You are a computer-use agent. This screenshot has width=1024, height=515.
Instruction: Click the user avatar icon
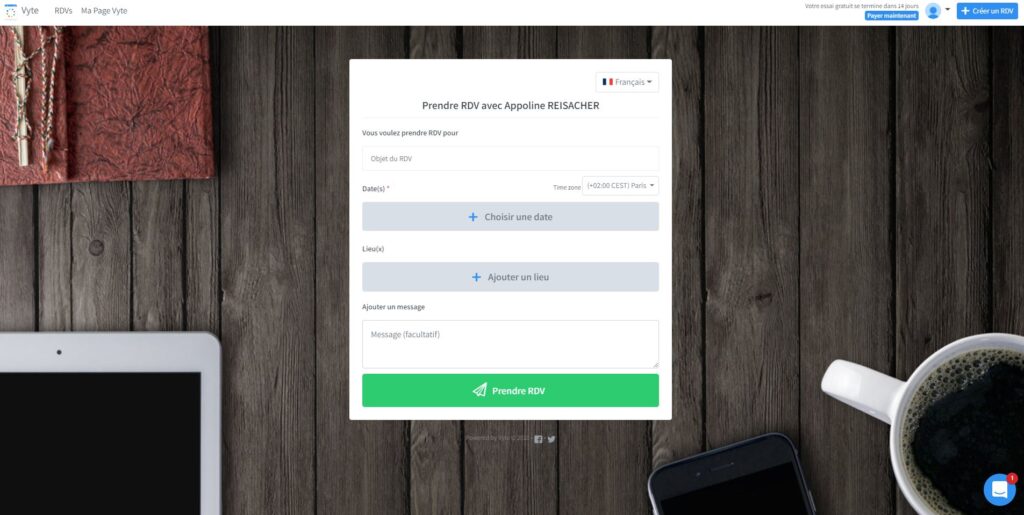(933, 11)
